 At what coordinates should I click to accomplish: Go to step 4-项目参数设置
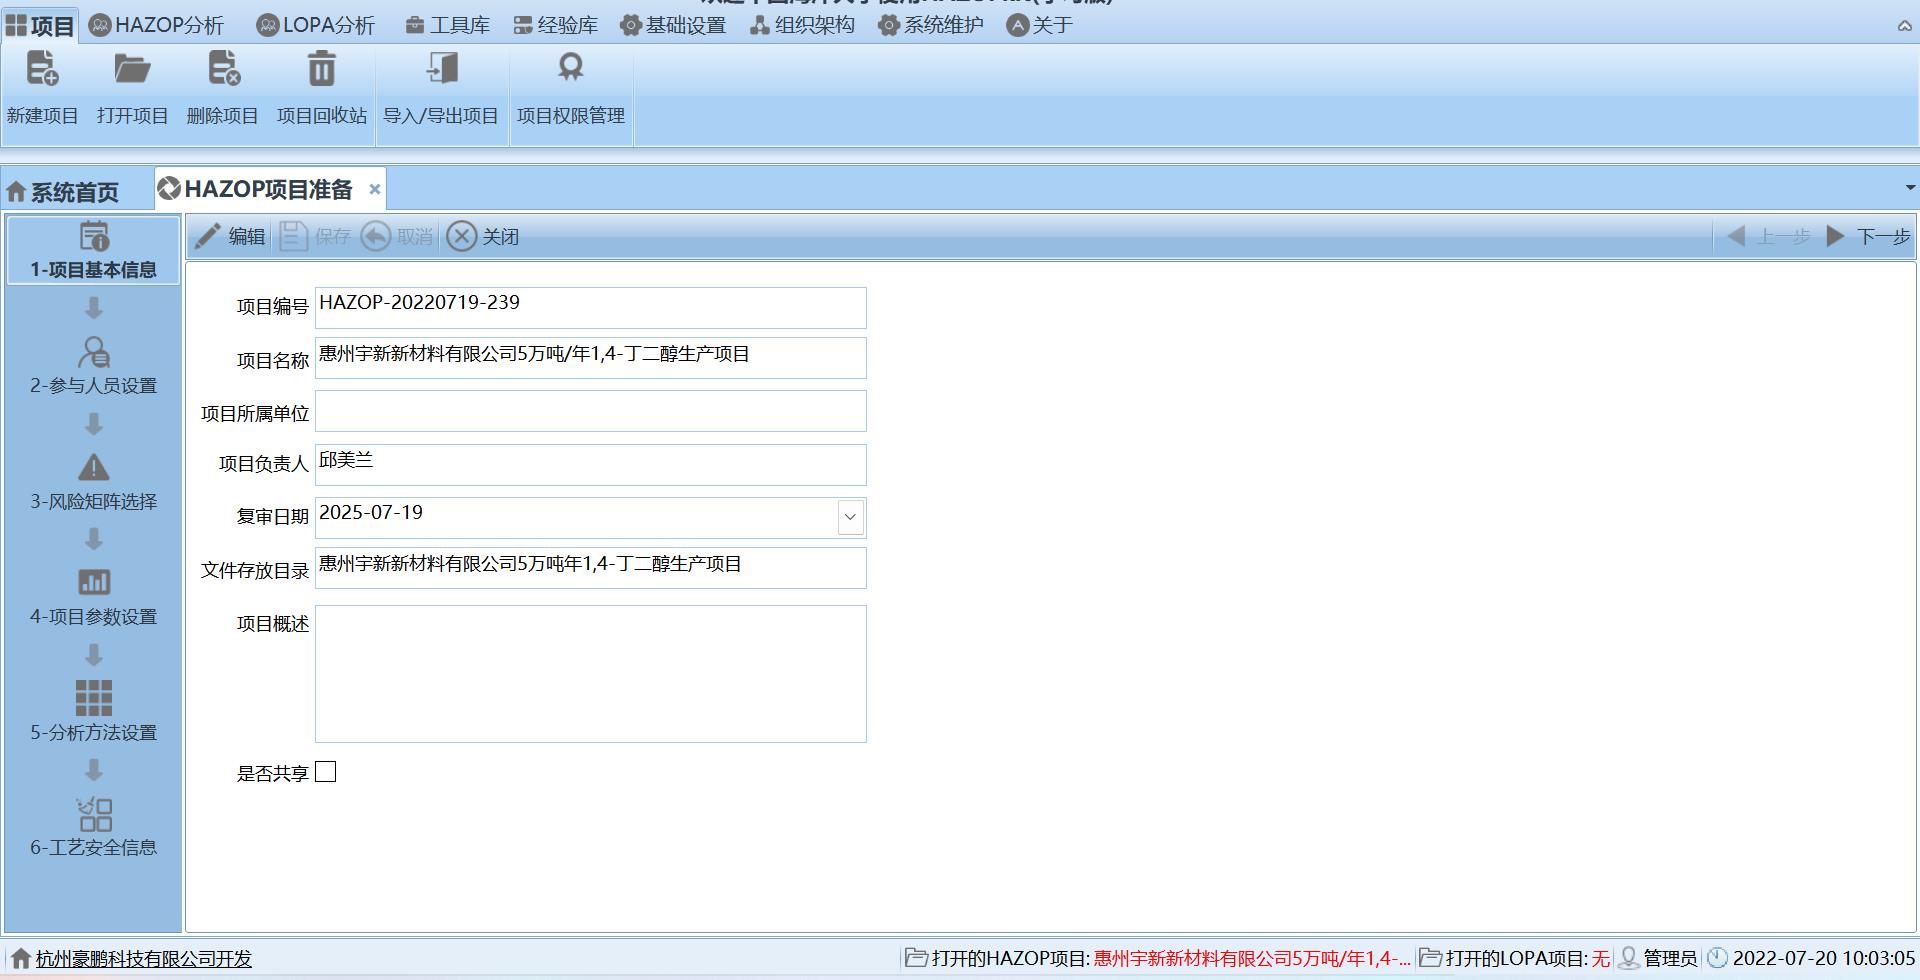tap(94, 596)
